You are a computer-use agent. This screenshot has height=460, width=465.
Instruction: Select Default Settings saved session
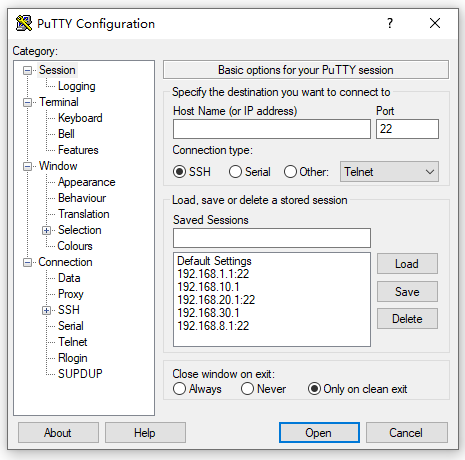(x=214, y=261)
